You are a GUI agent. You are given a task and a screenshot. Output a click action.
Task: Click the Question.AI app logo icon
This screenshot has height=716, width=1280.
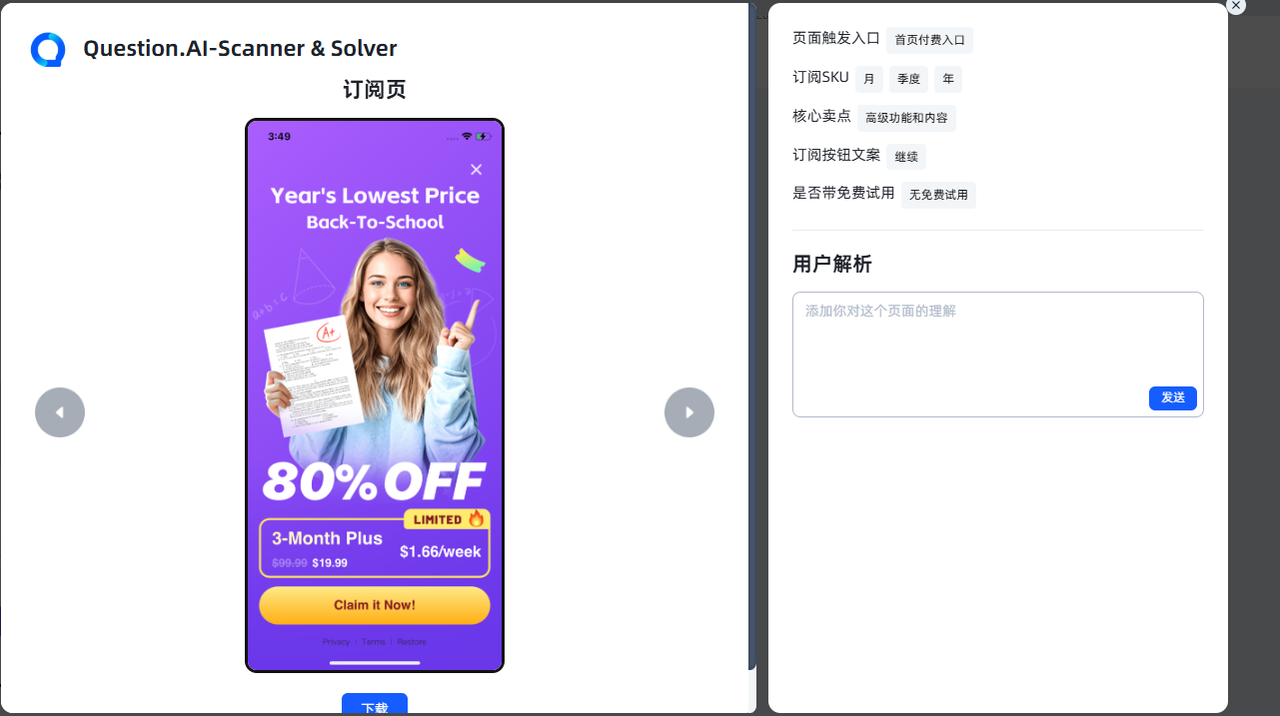48,49
